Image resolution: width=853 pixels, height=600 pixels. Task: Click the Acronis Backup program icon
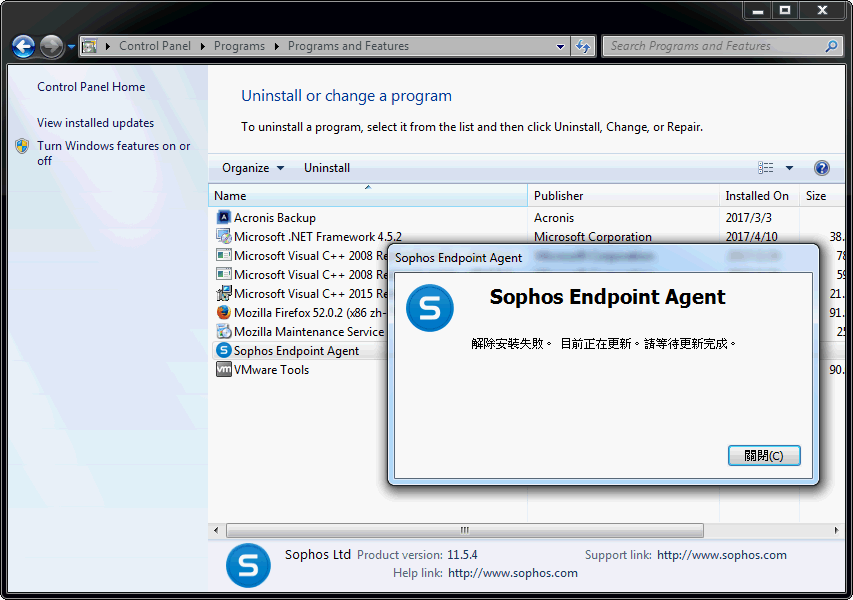point(224,218)
